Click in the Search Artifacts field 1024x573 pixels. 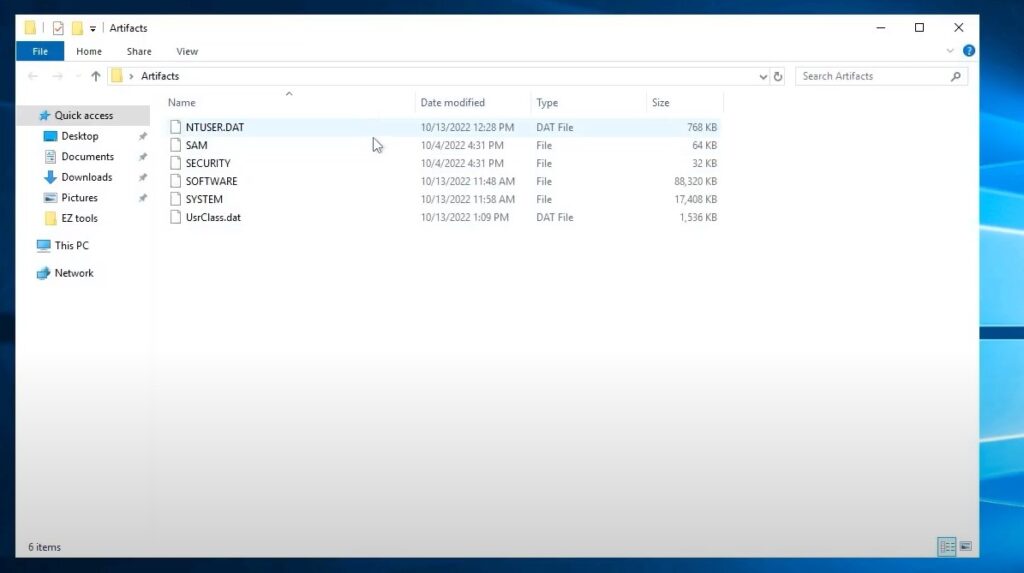tap(870, 76)
